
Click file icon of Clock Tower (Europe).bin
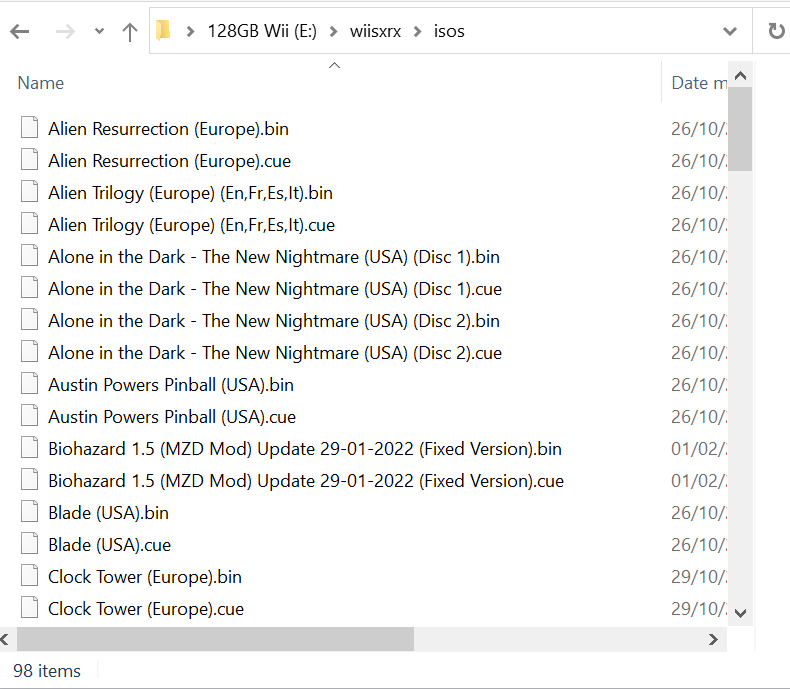[x=29, y=575]
